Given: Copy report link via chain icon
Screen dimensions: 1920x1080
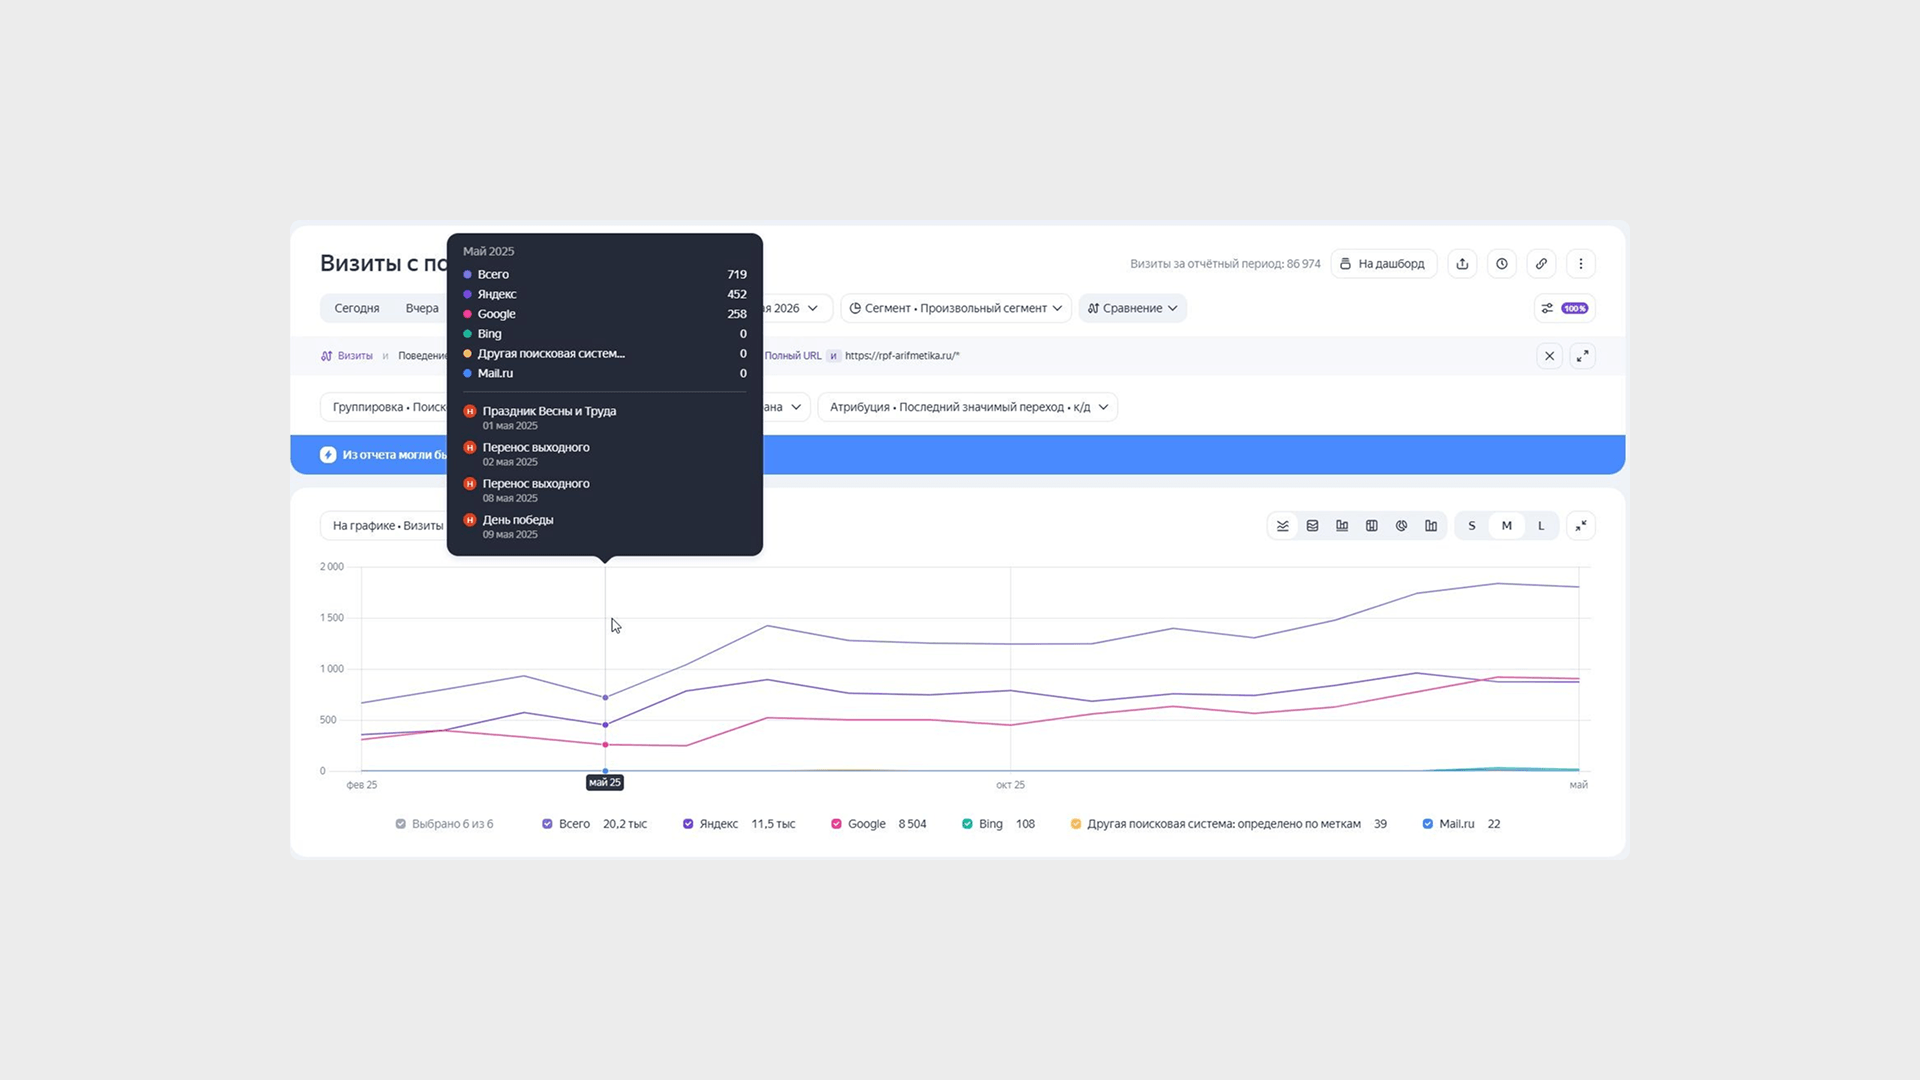Looking at the screenshot, I should pos(1541,264).
